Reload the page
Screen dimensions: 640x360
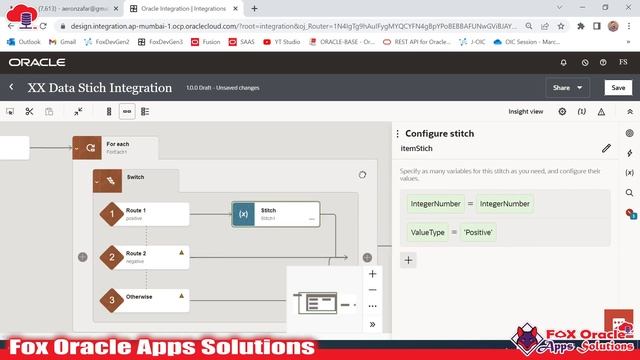43,26
